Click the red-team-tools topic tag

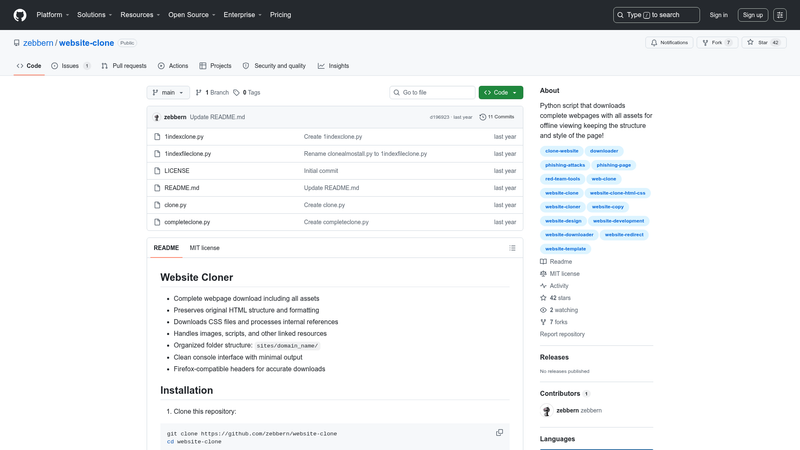click(x=562, y=179)
